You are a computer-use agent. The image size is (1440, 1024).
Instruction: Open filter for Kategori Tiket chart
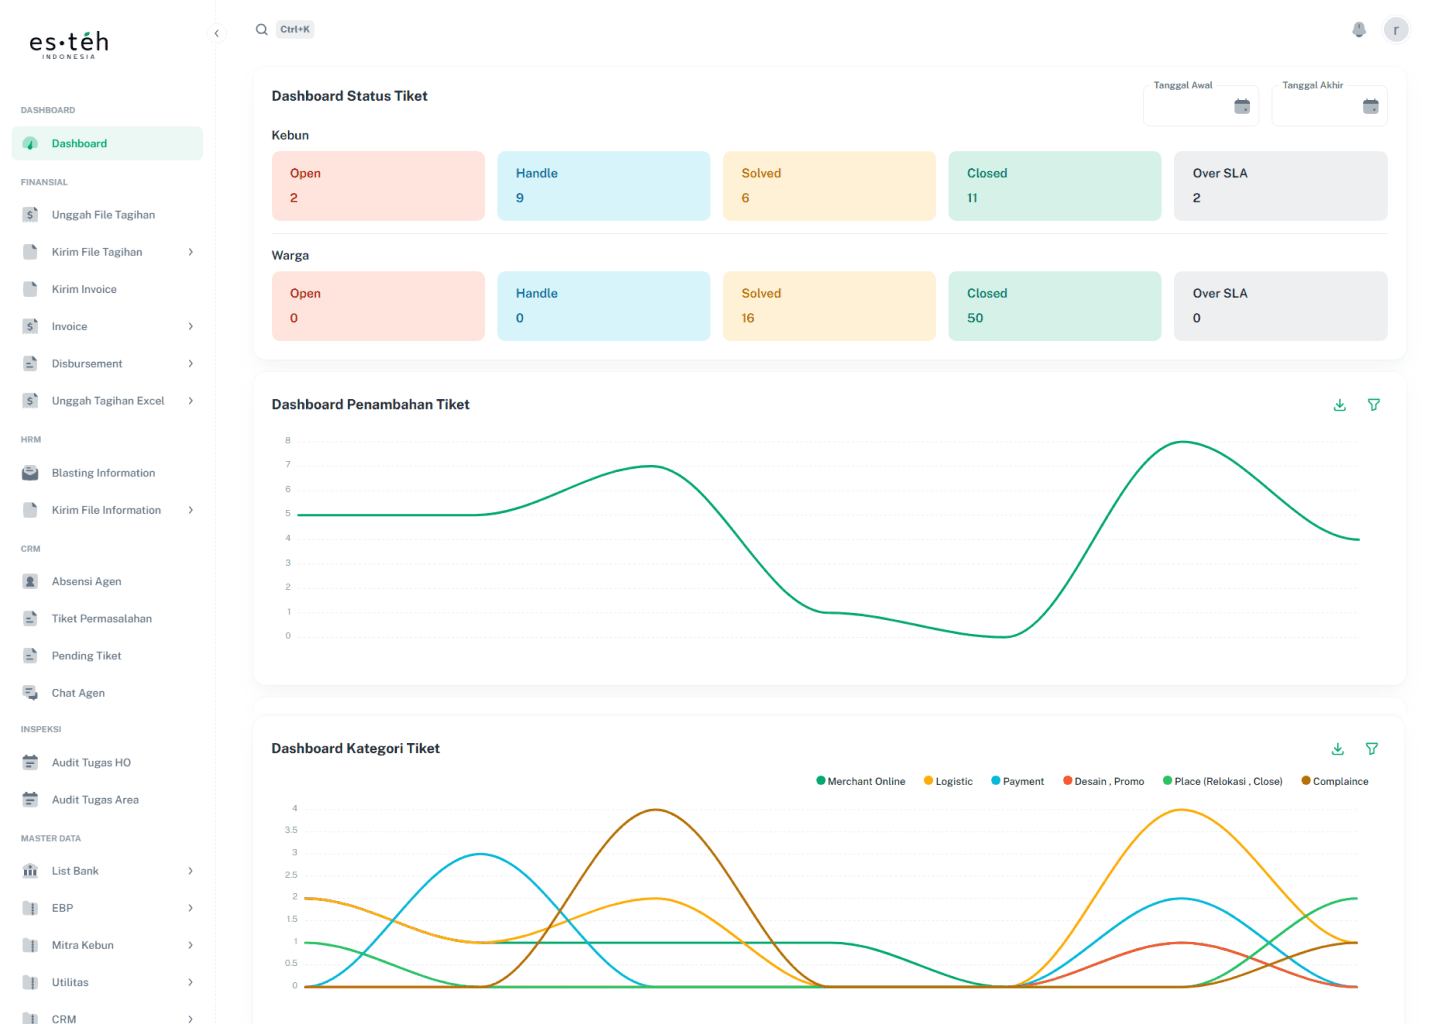pyautogui.click(x=1371, y=749)
